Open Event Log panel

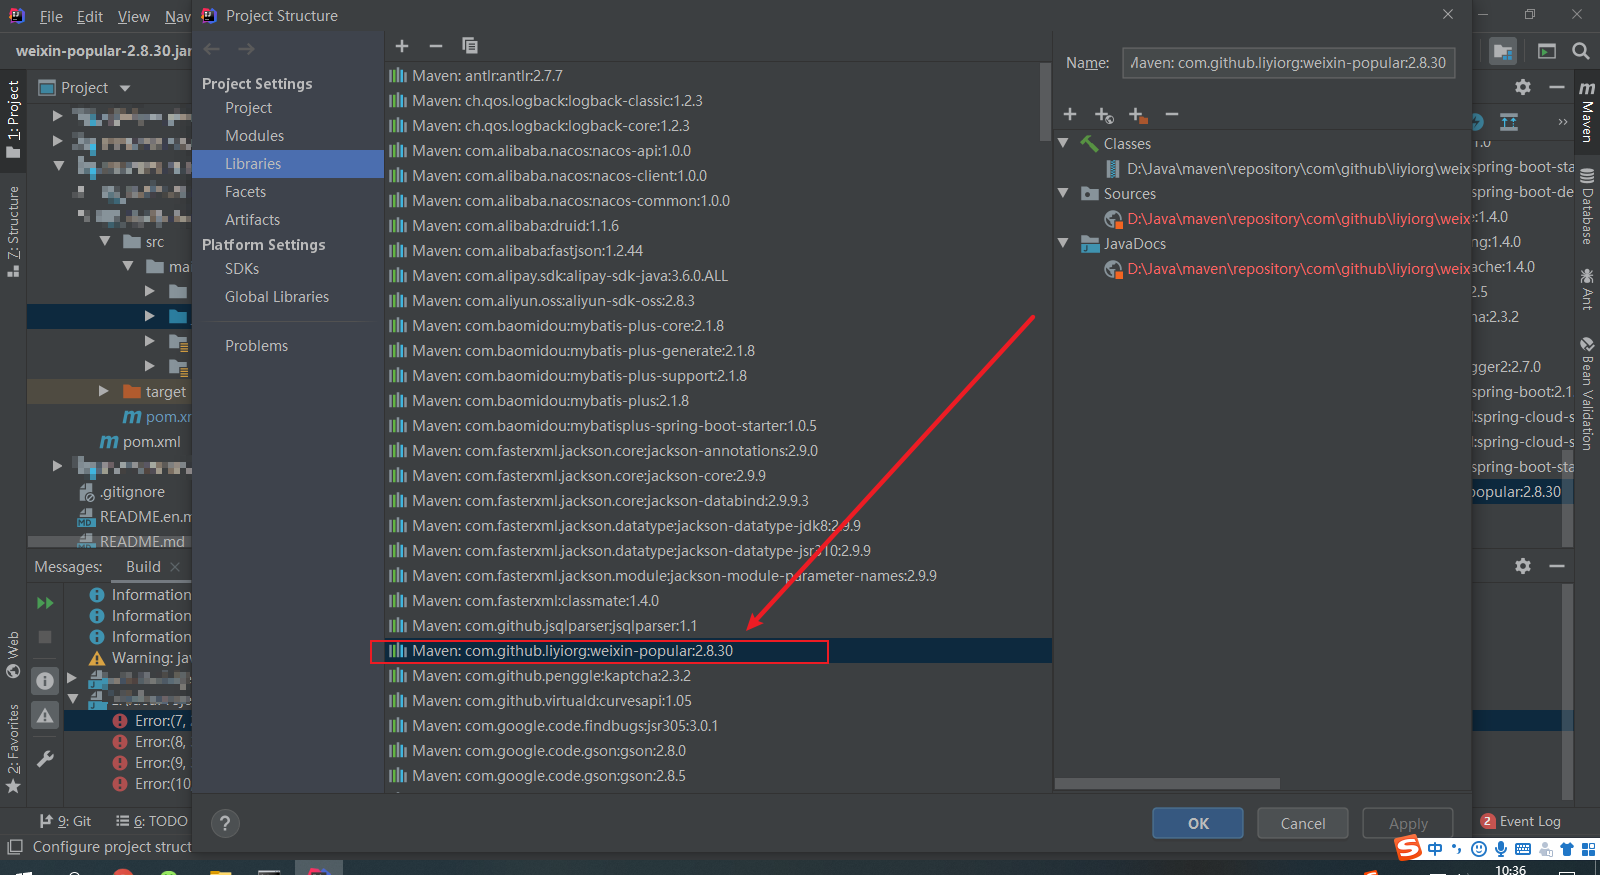point(1521,821)
